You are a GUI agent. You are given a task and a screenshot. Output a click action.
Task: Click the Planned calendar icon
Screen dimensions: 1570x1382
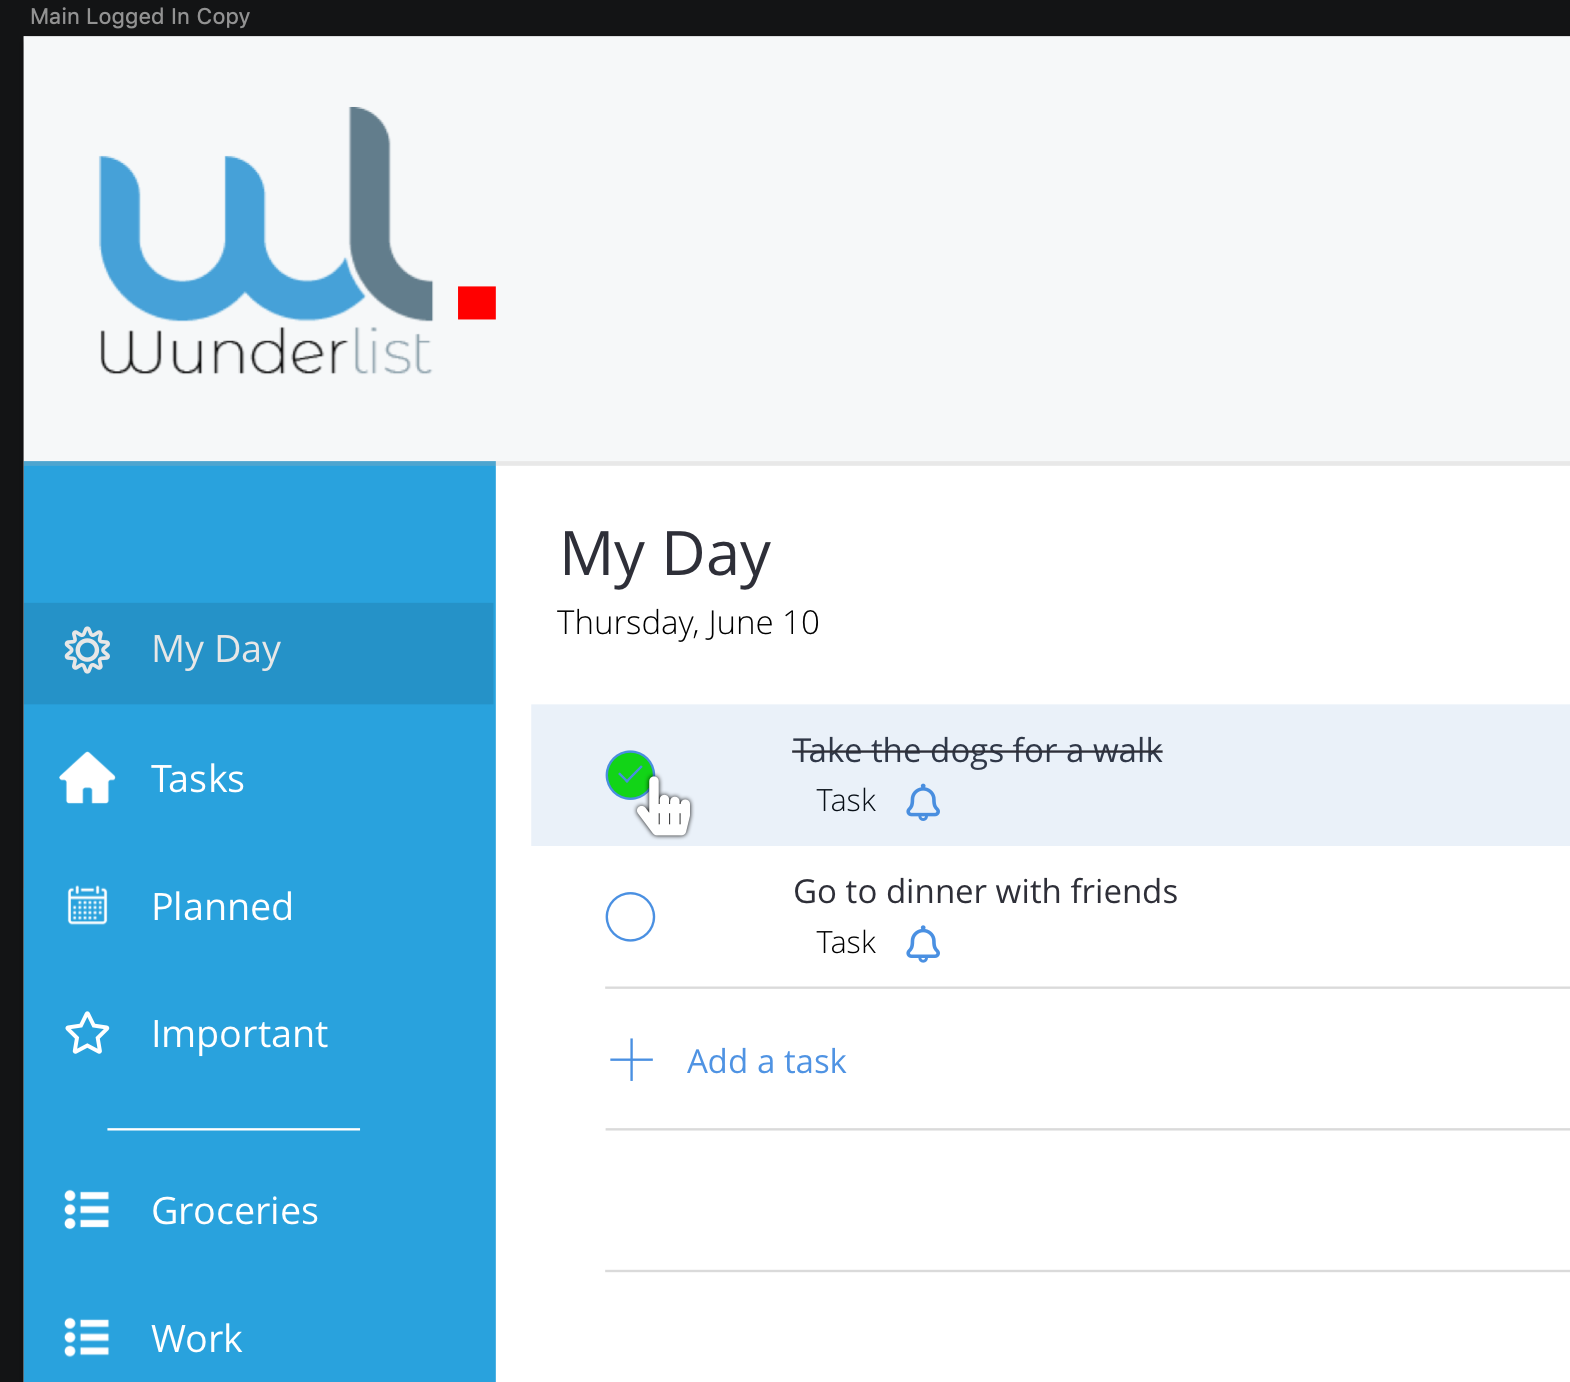[87, 906]
